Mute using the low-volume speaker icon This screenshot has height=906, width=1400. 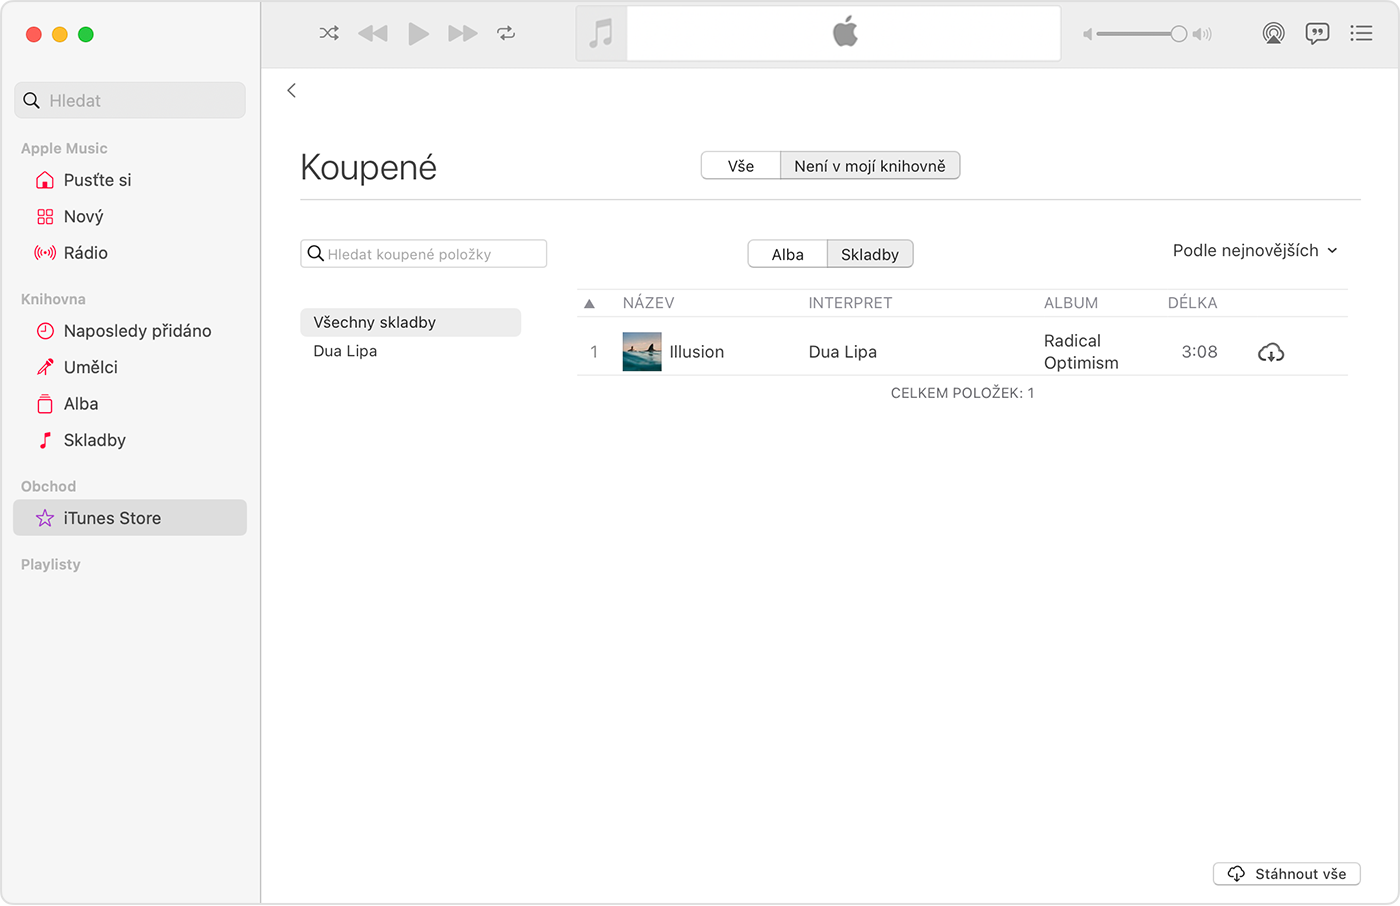(x=1088, y=34)
